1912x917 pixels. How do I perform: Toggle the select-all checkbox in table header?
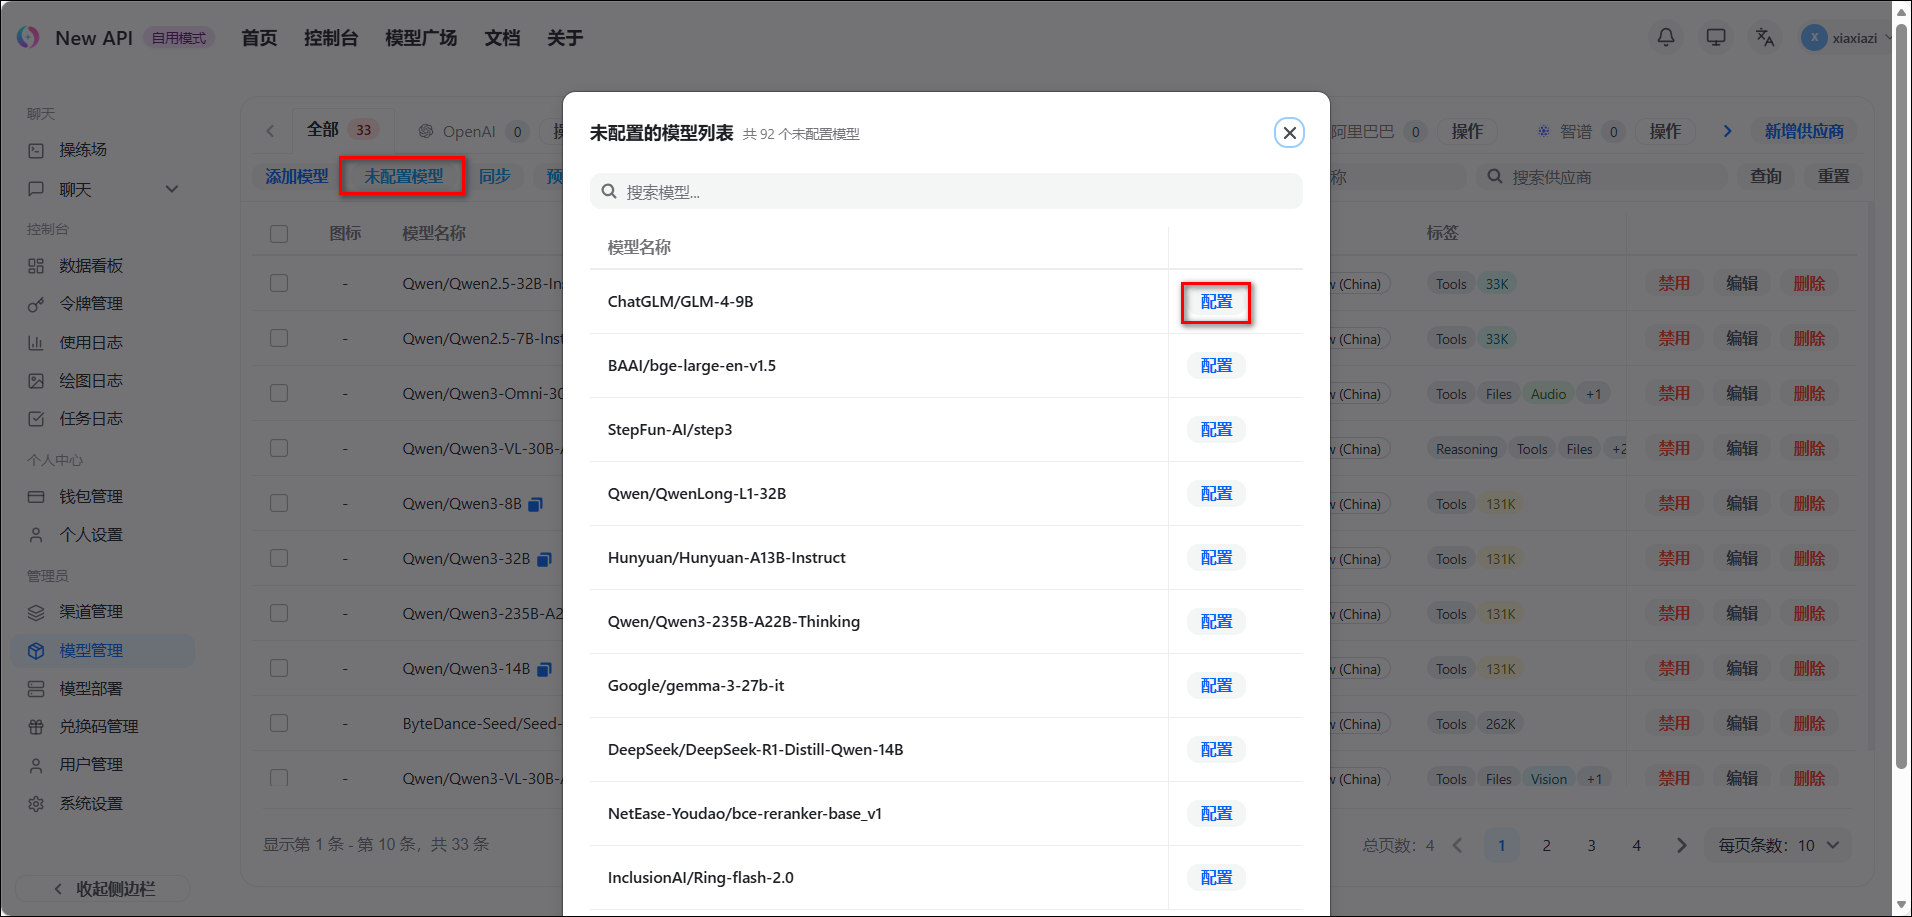(x=279, y=234)
